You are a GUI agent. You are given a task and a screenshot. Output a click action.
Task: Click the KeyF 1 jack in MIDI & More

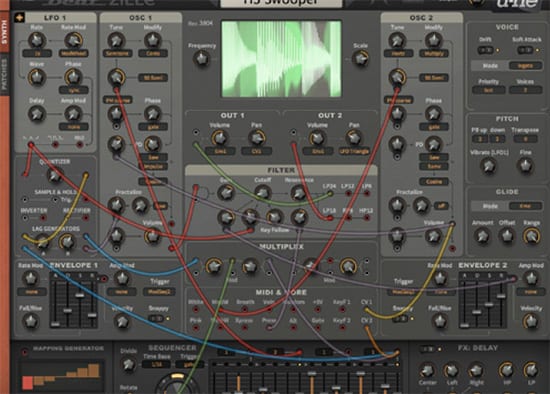(342, 309)
